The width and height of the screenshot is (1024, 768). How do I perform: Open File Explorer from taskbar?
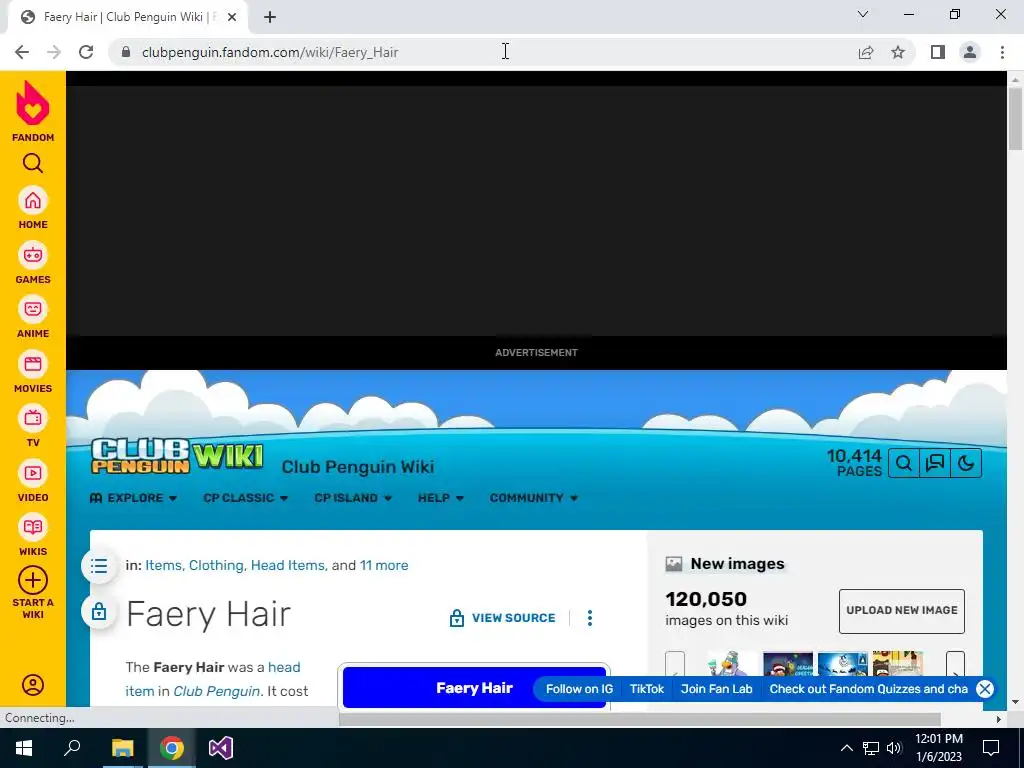click(122, 748)
